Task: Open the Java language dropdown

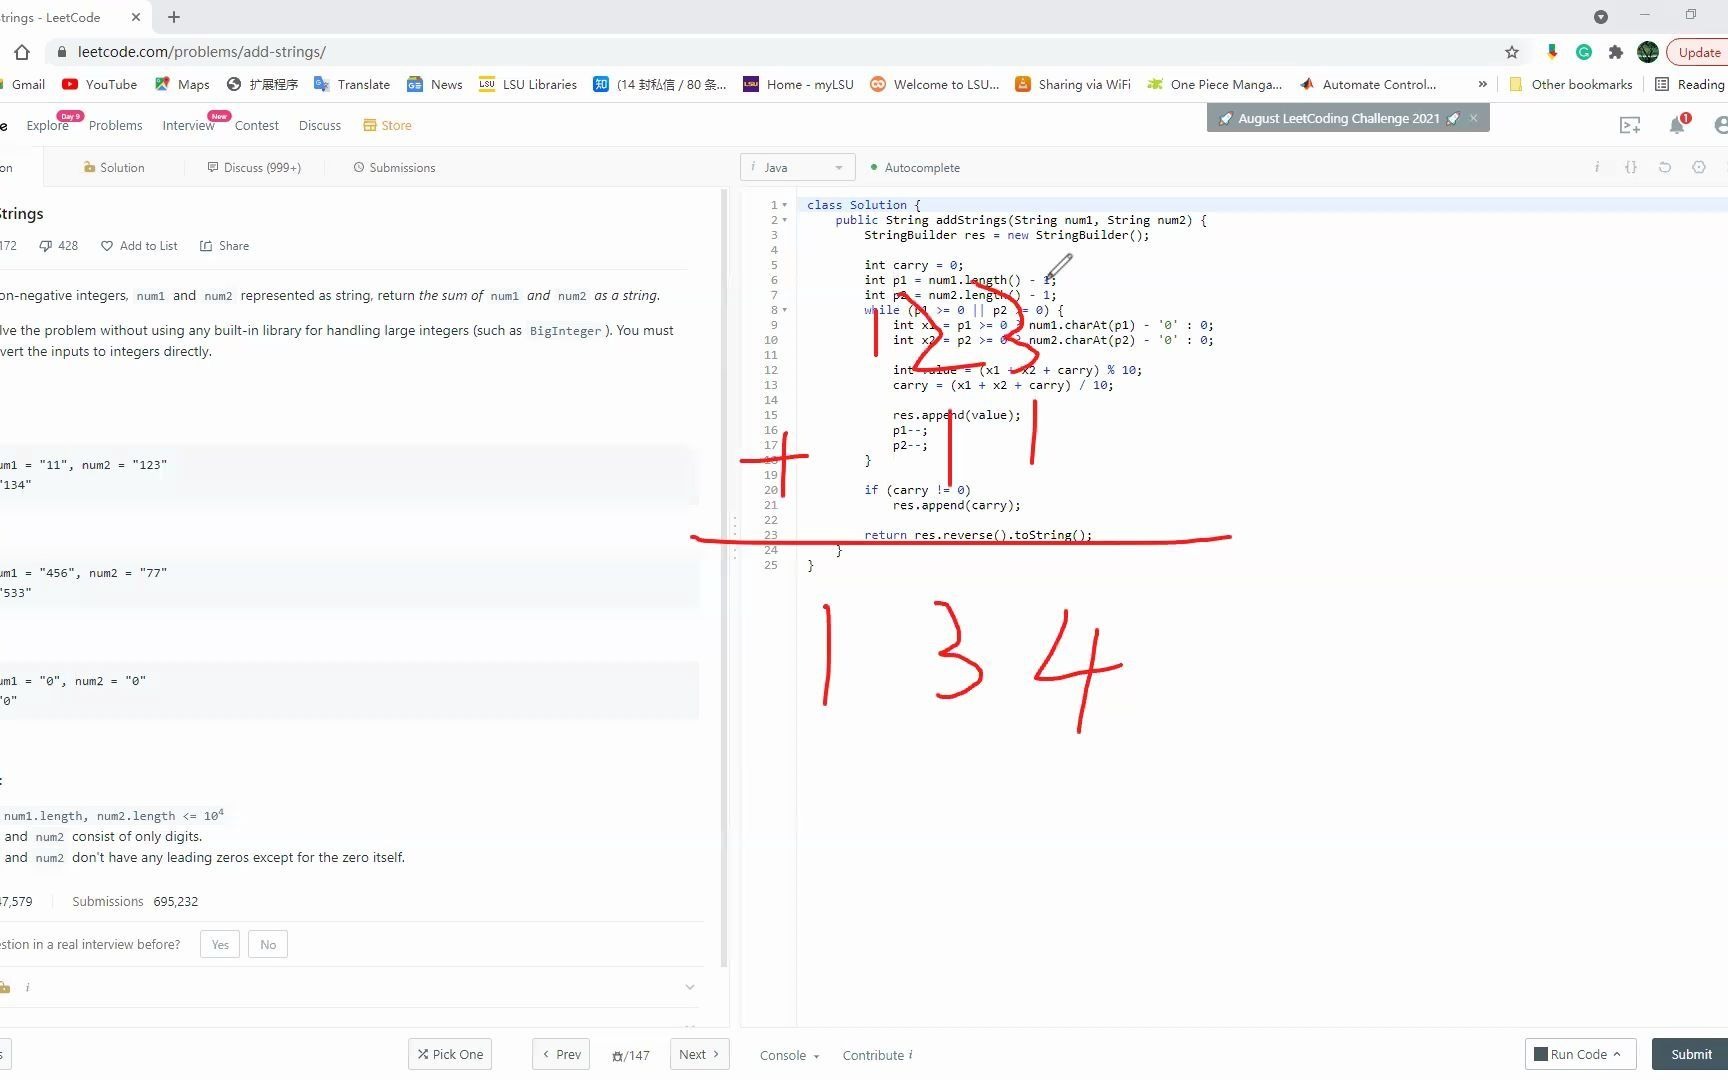Action: (798, 167)
